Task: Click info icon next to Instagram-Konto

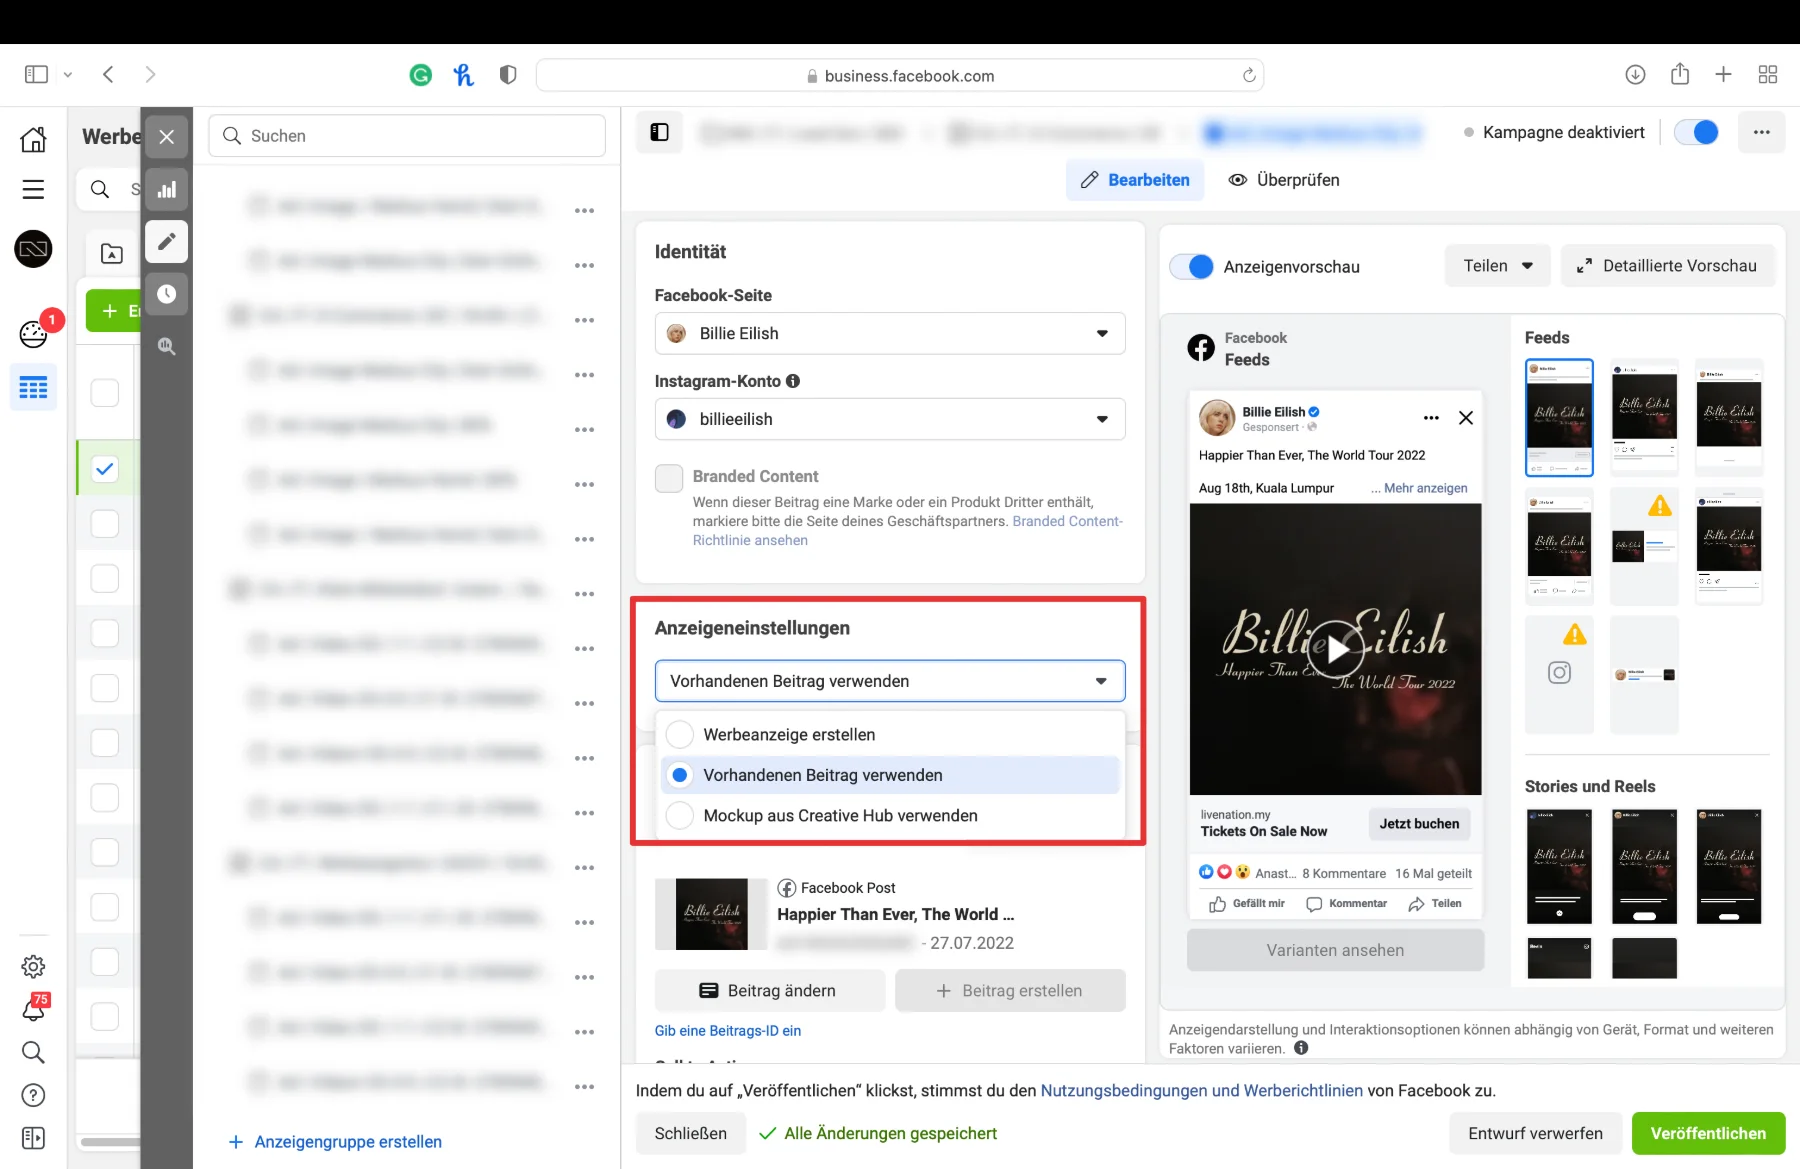Action: [793, 381]
